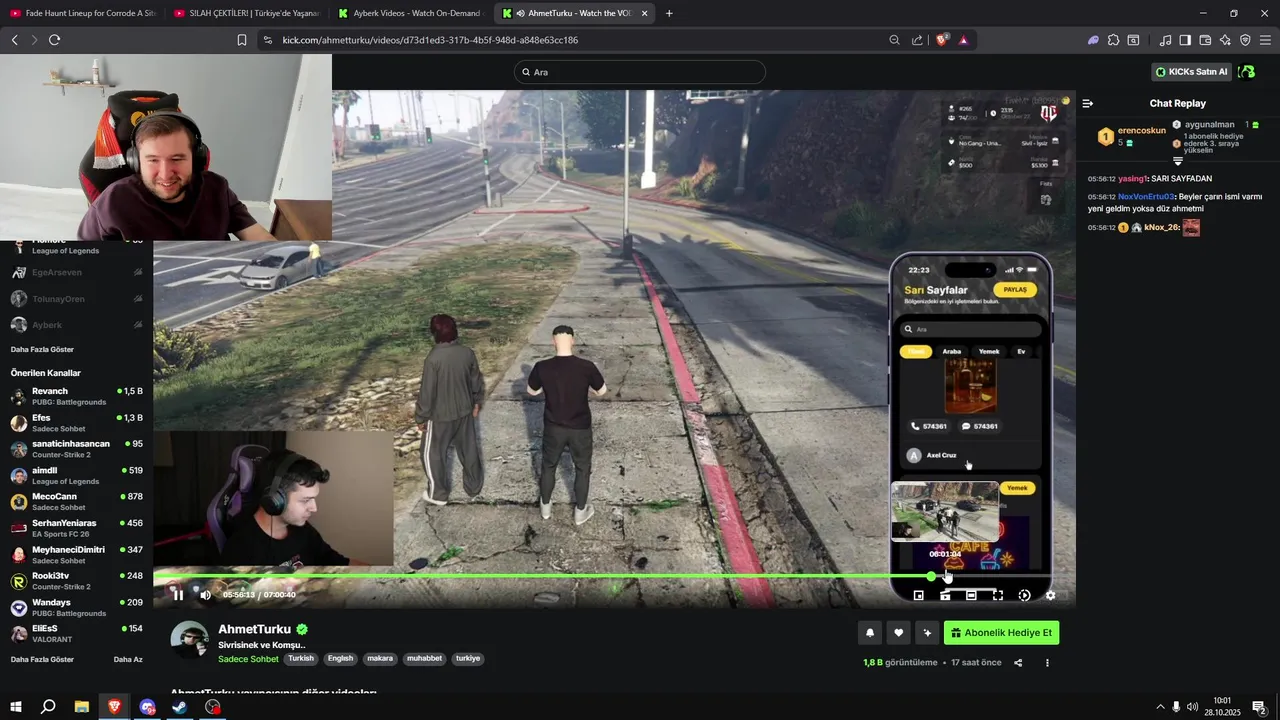Viewport: 1280px width, 720px height.
Task: Open the TolunayOren channel
Action: tap(77, 299)
